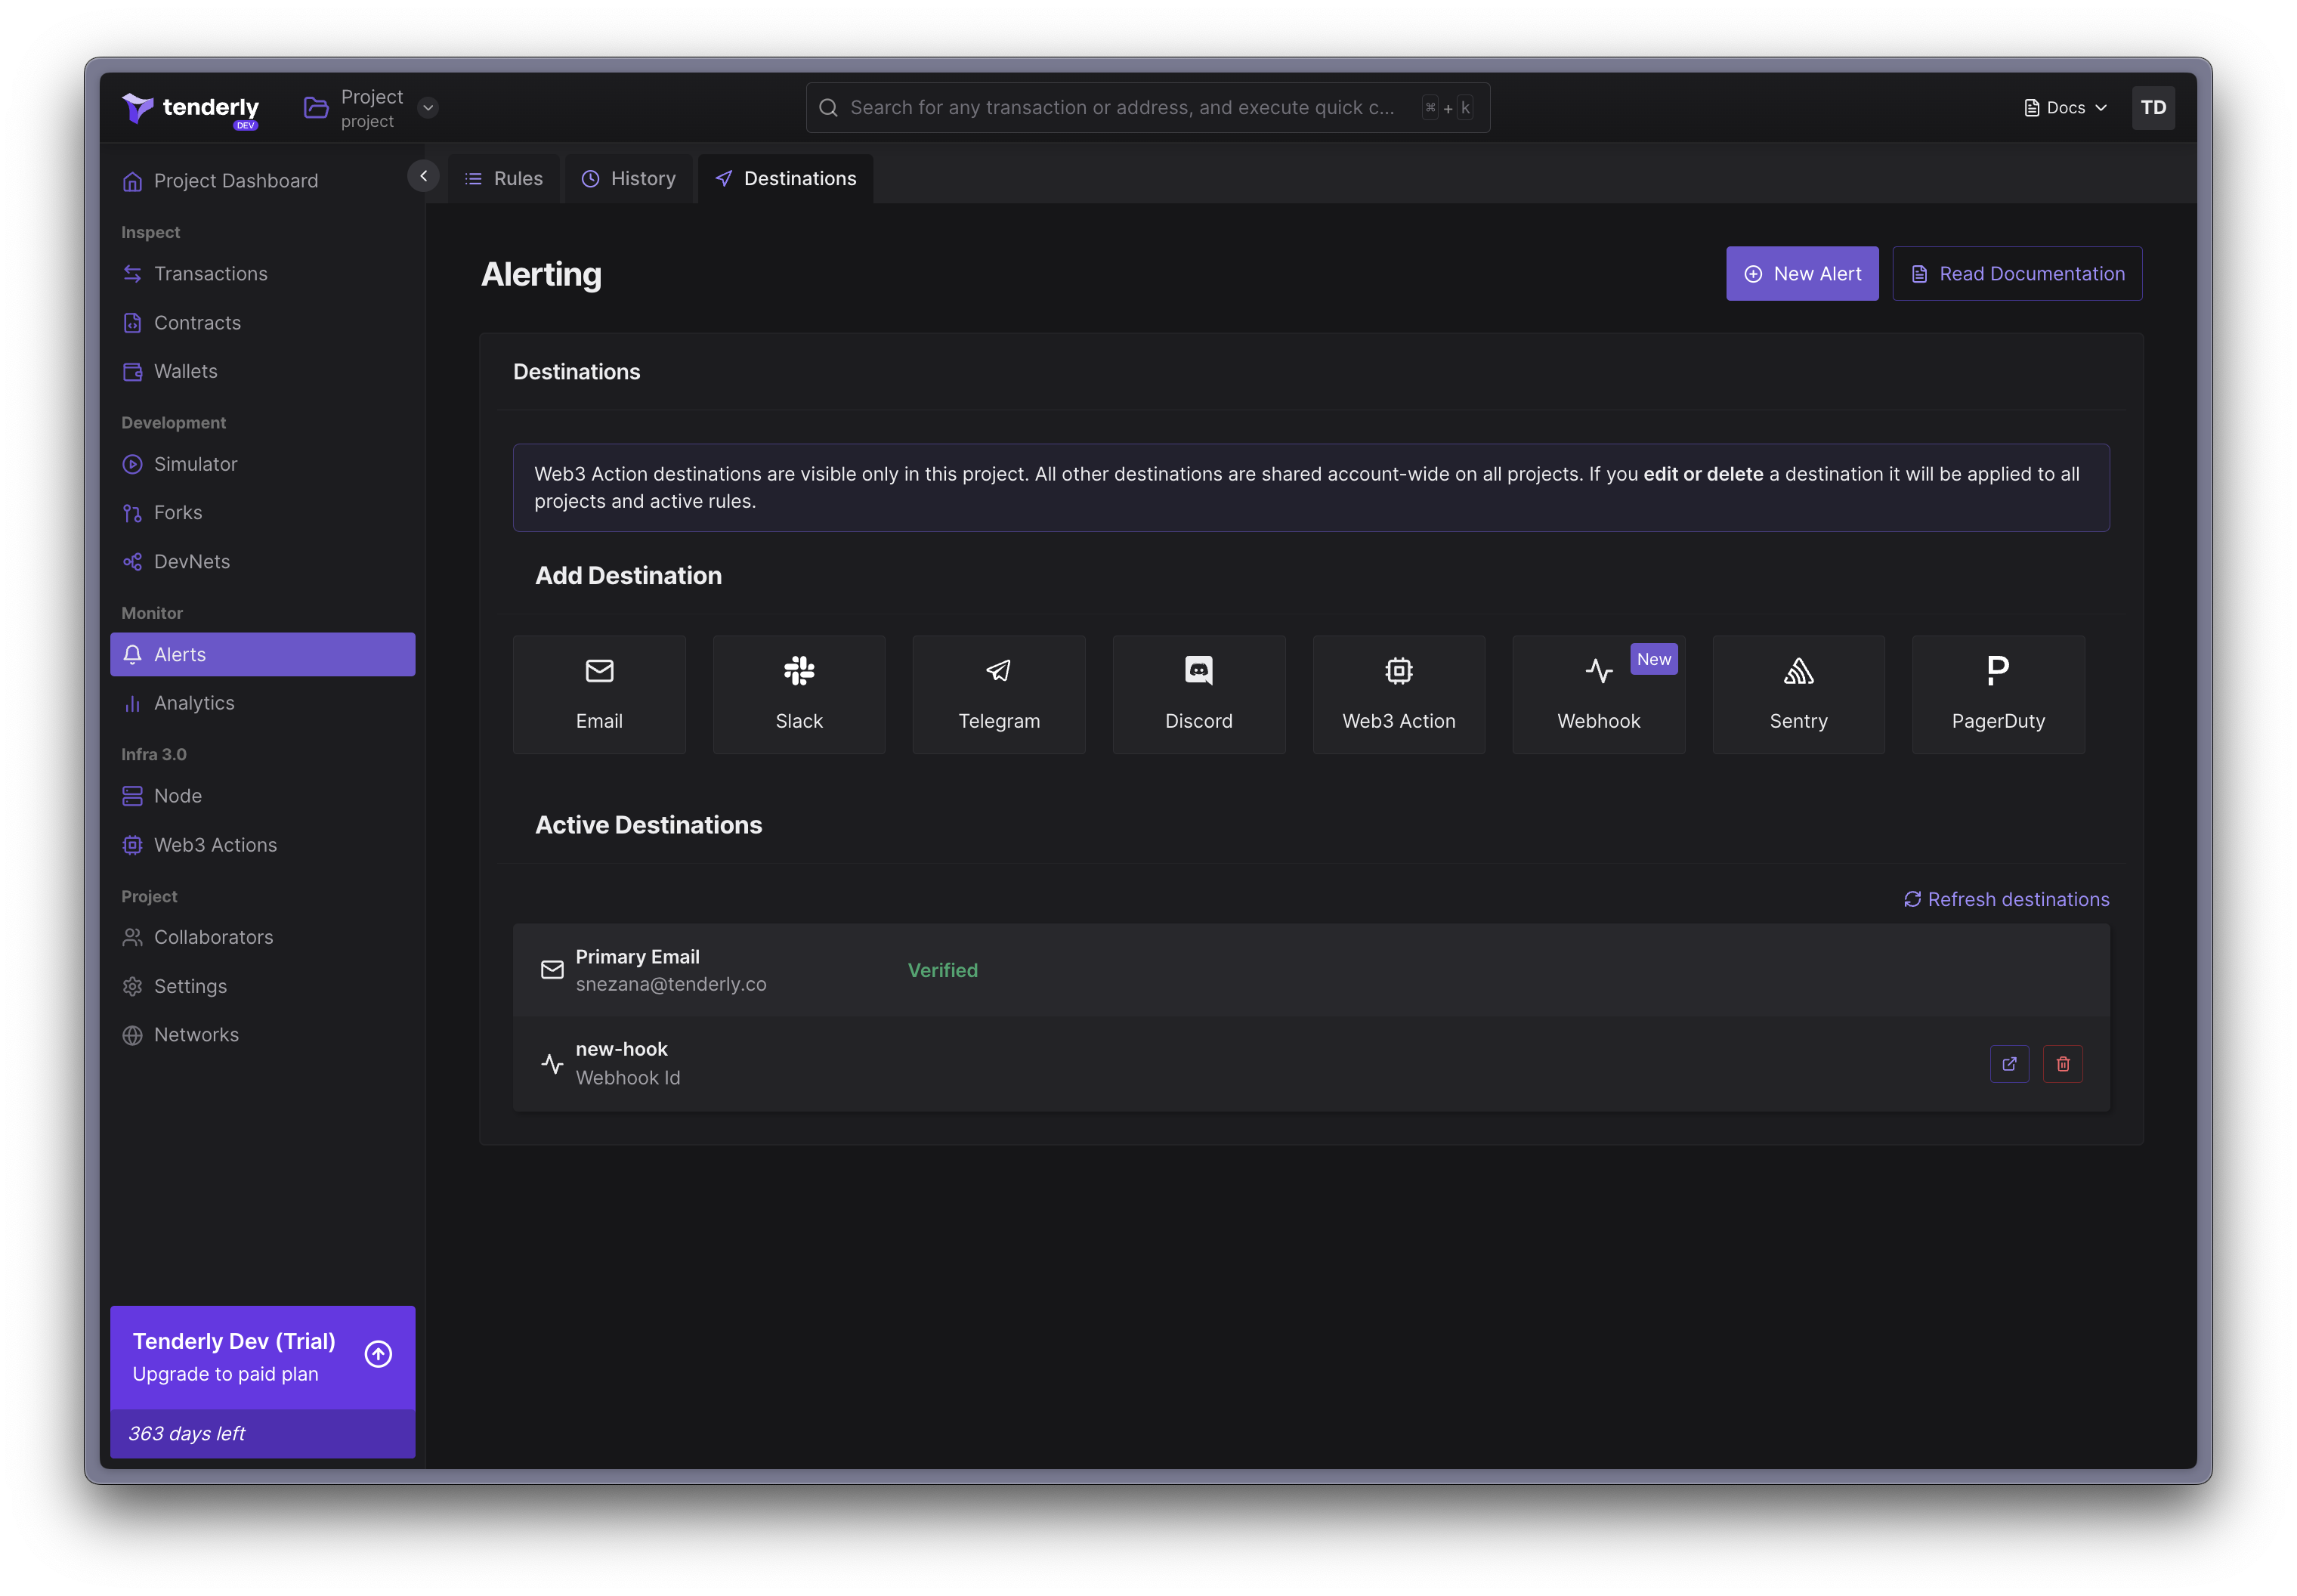Select the Discord destination icon
This screenshot has width=2297, height=1596.
[1198, 670]
